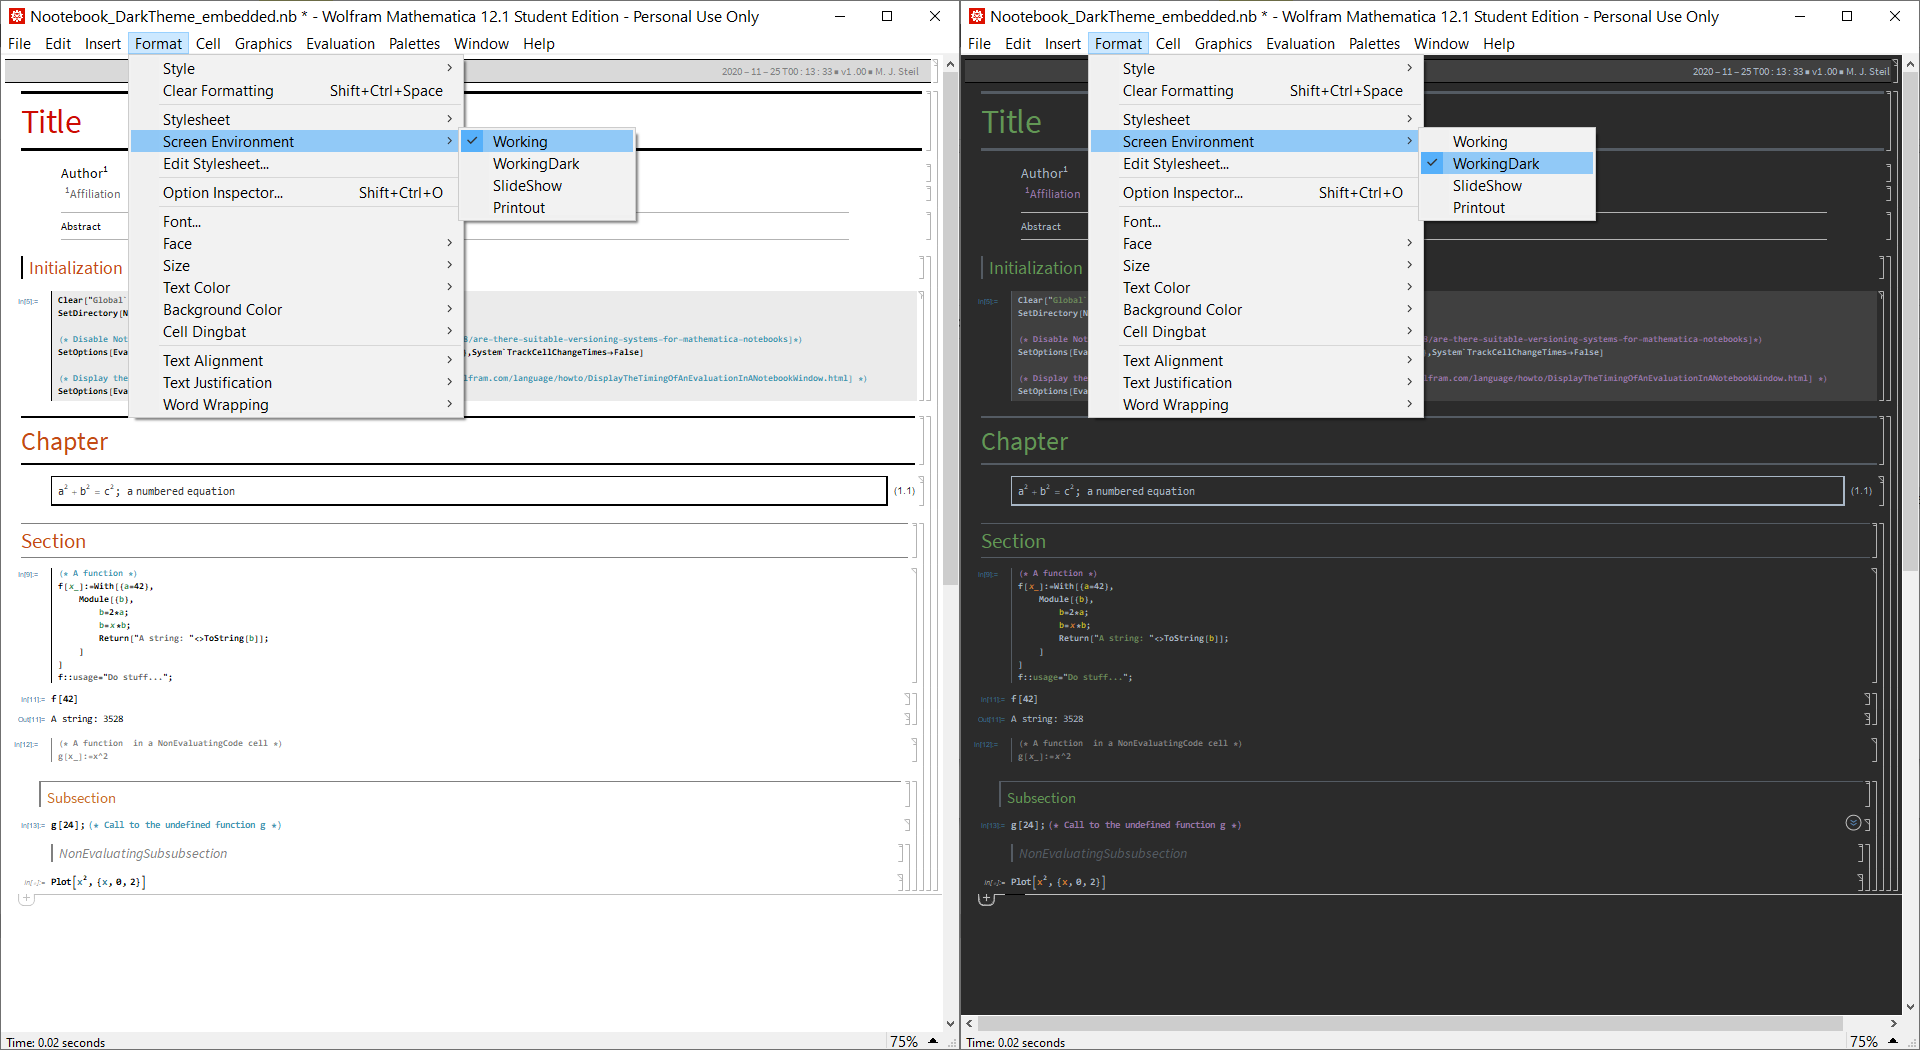Click zoom triangle icon next to 75% in dark window
The image size is (1920, 1050).
point(1893,1041)
